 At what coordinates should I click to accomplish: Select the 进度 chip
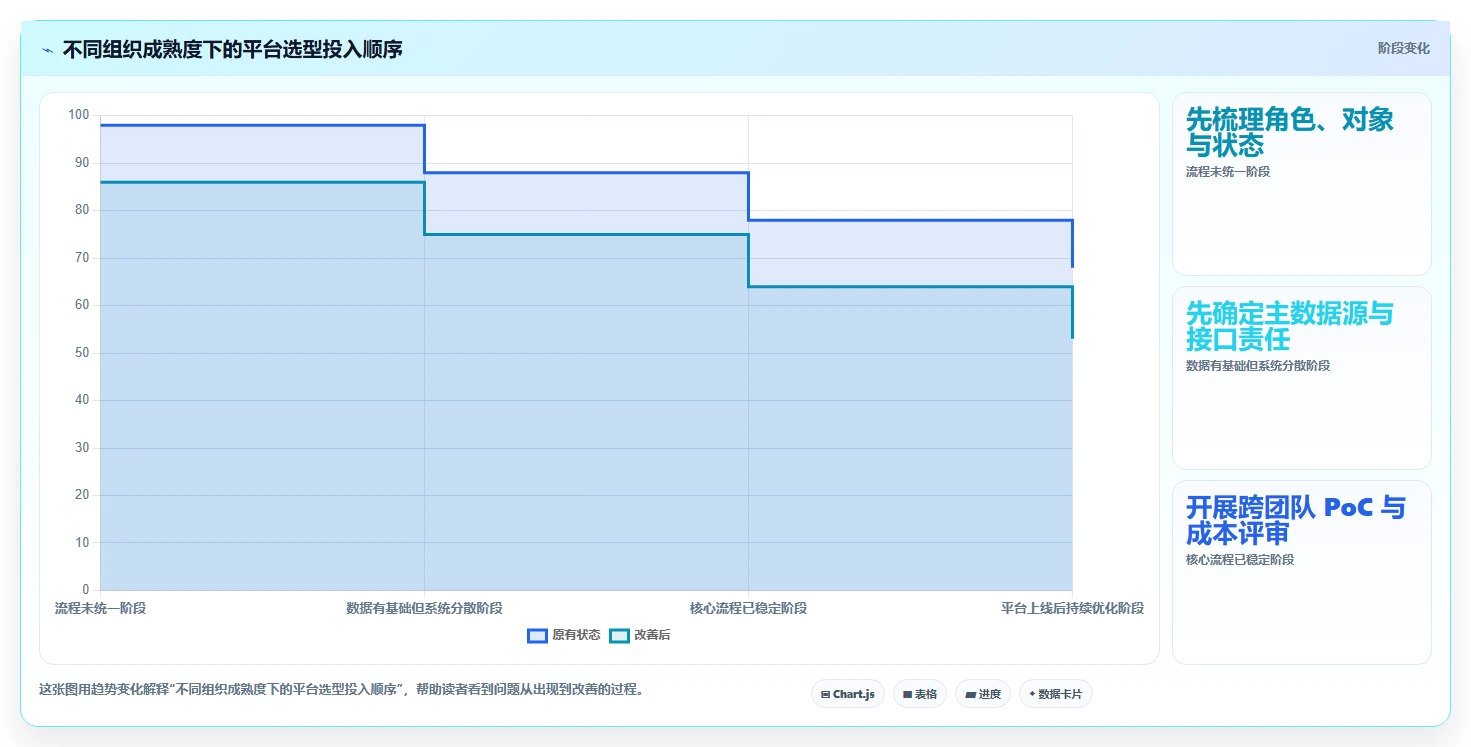point(983,694)
